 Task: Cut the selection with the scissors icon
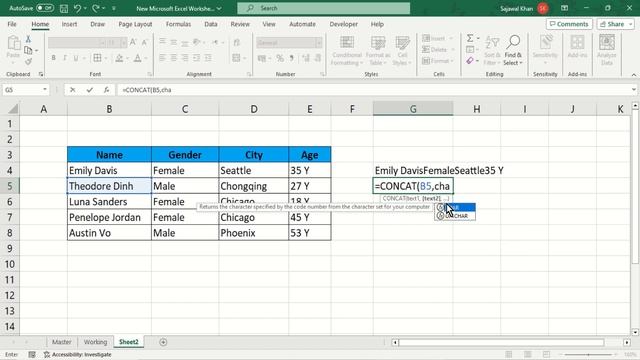[28, 40]
